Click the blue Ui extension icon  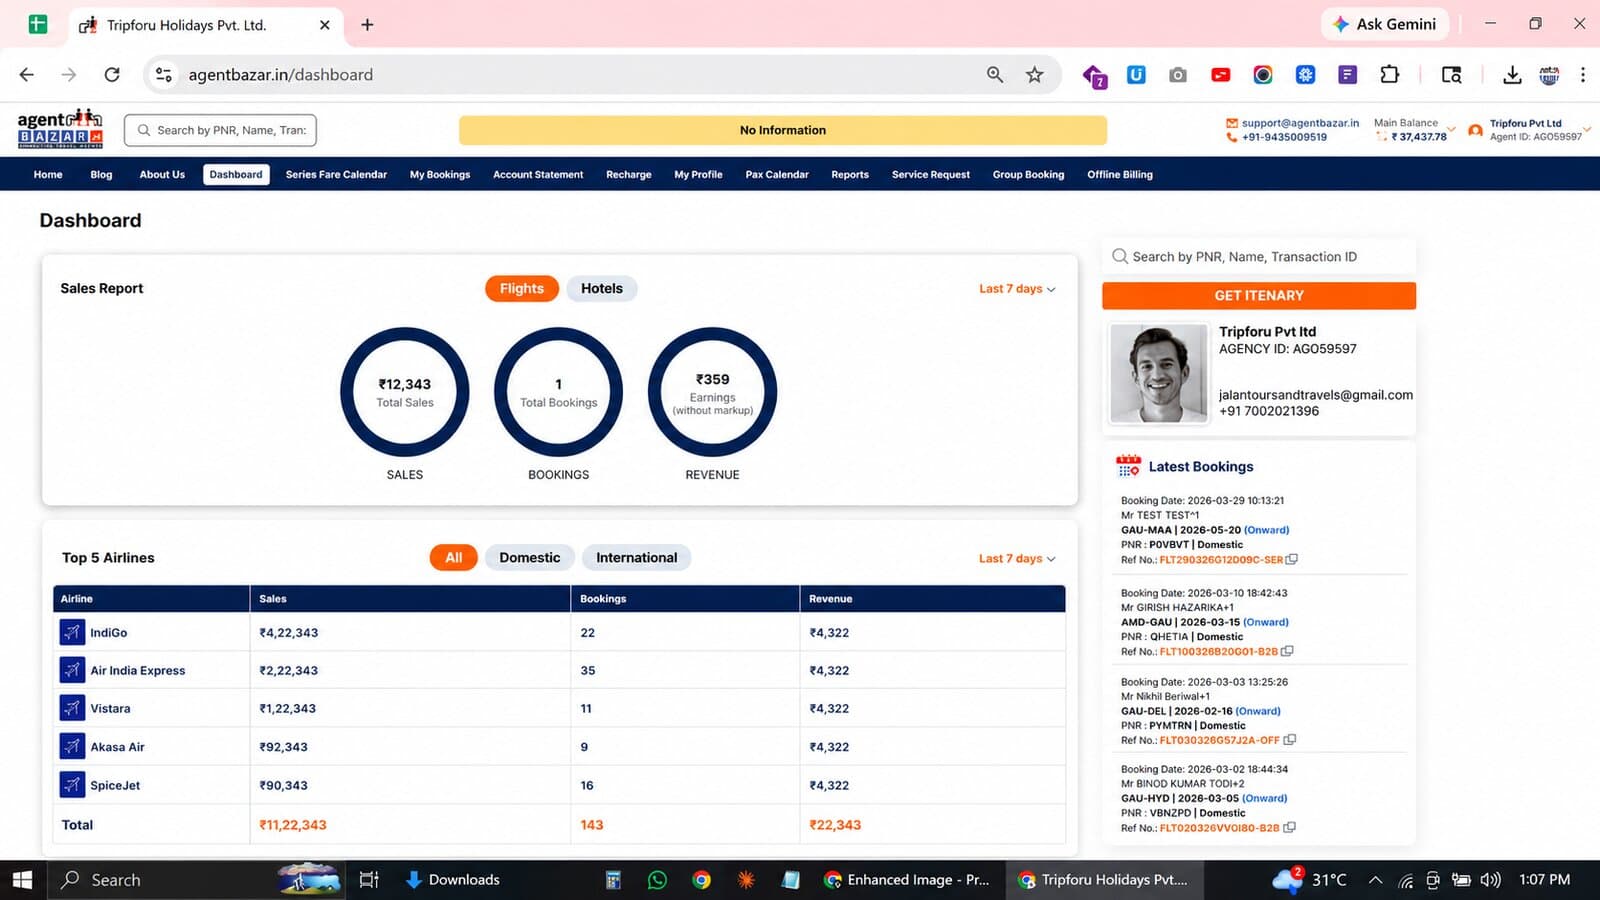coord(1136,75)
